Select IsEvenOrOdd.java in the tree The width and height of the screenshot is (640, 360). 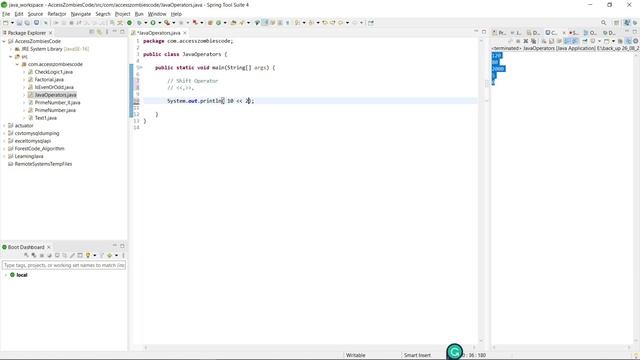click(x=54, y=87)
